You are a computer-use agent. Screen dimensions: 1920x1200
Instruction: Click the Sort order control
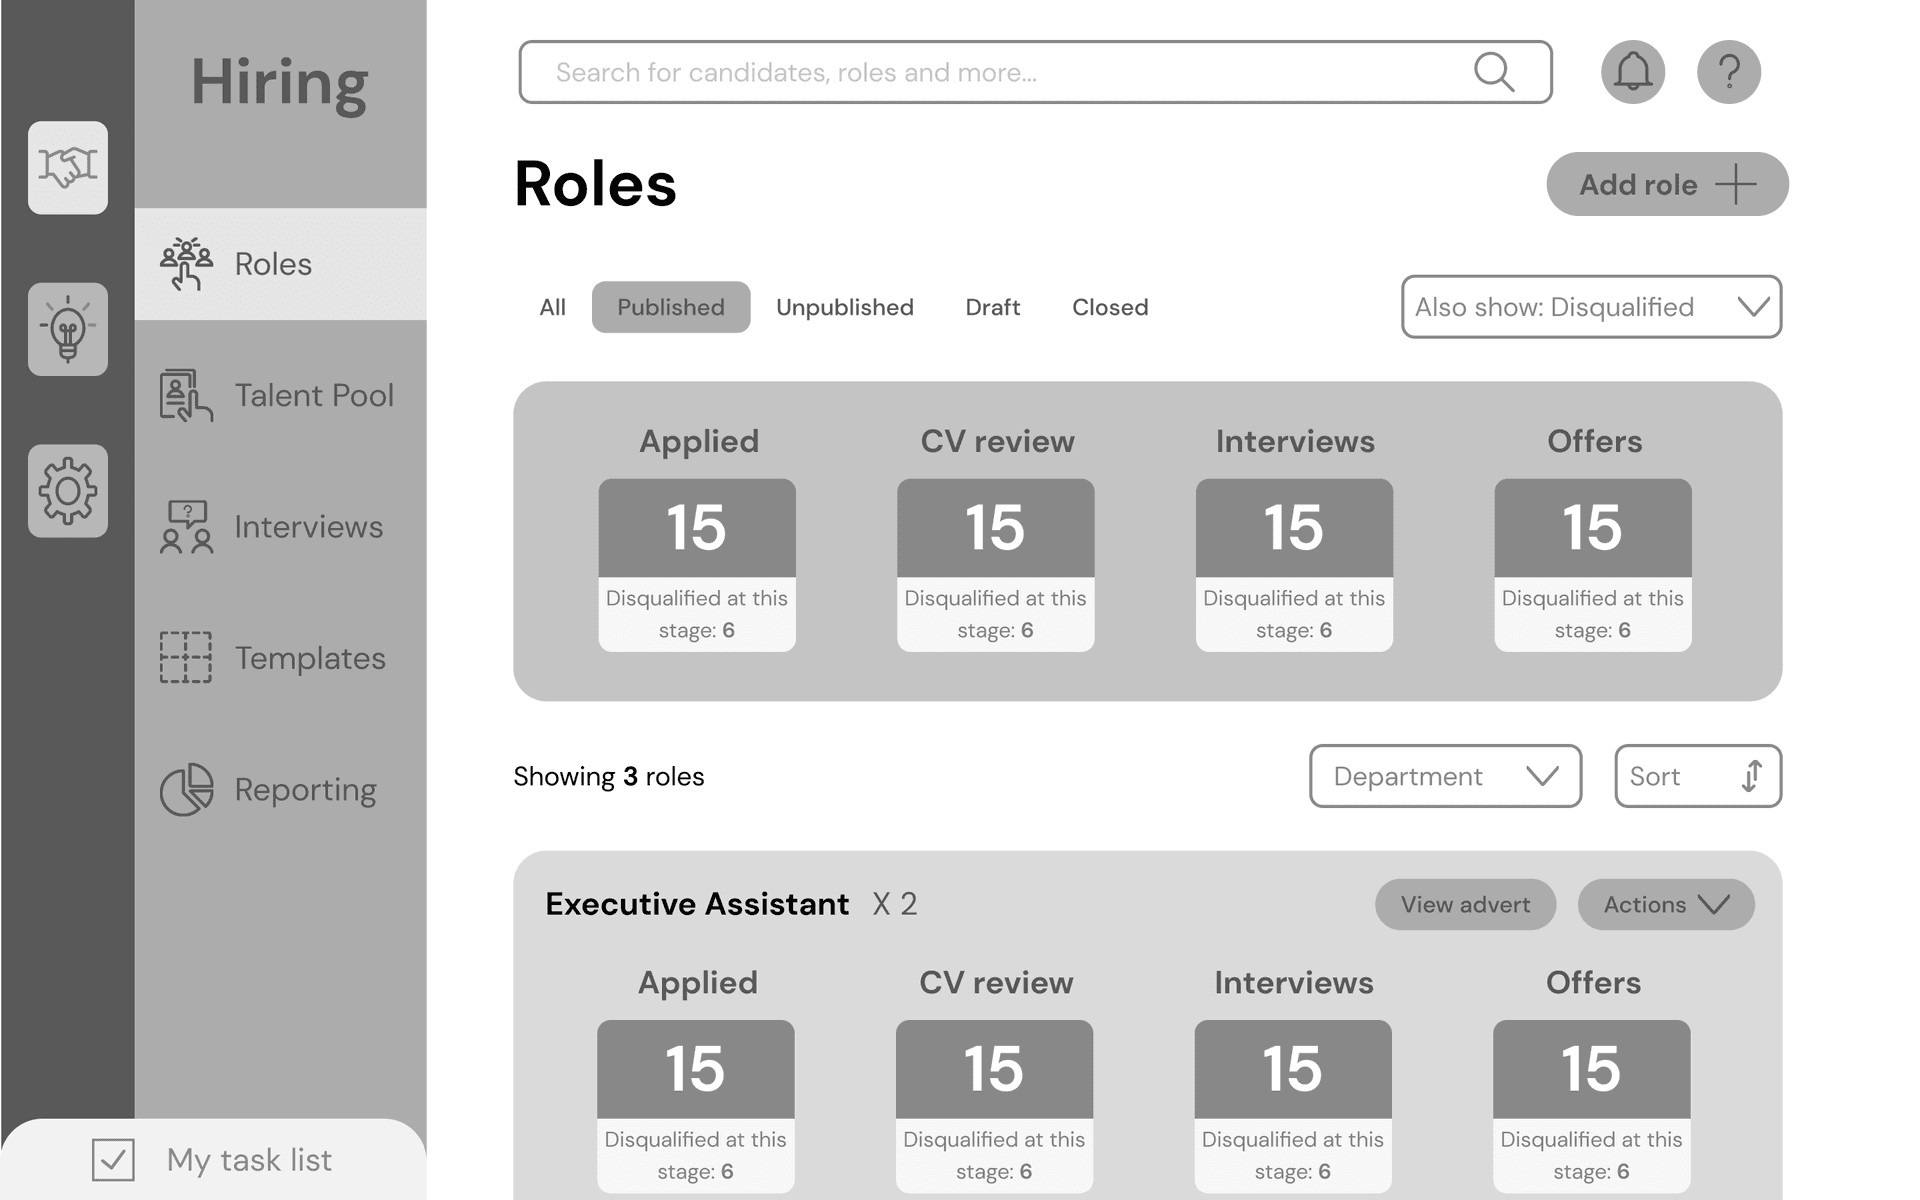[1697, 776]
